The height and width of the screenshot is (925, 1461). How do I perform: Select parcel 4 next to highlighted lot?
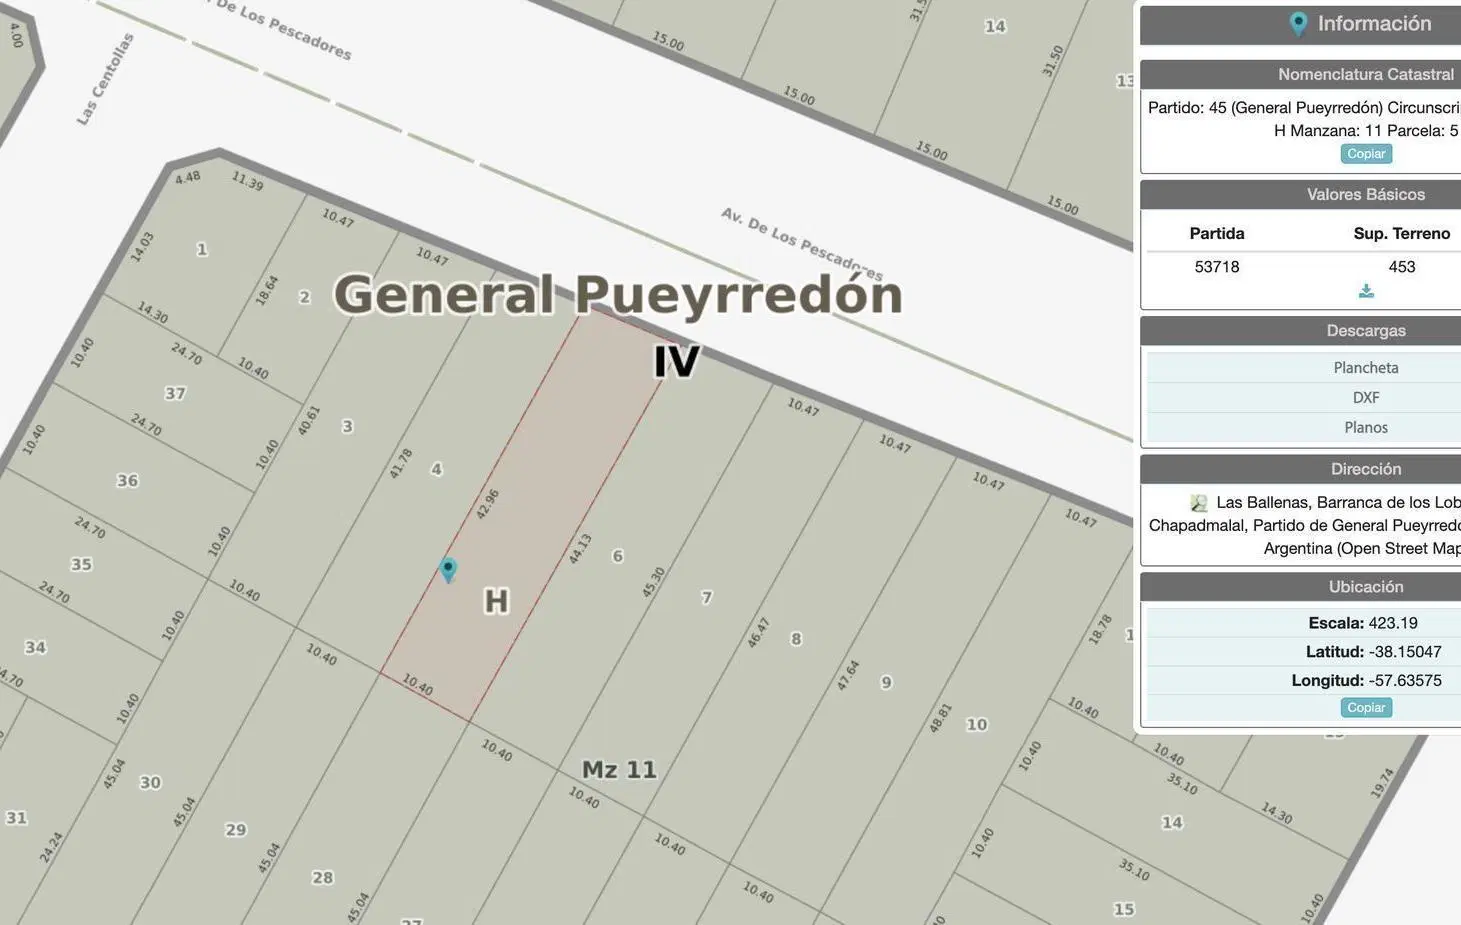click(436, 469)
